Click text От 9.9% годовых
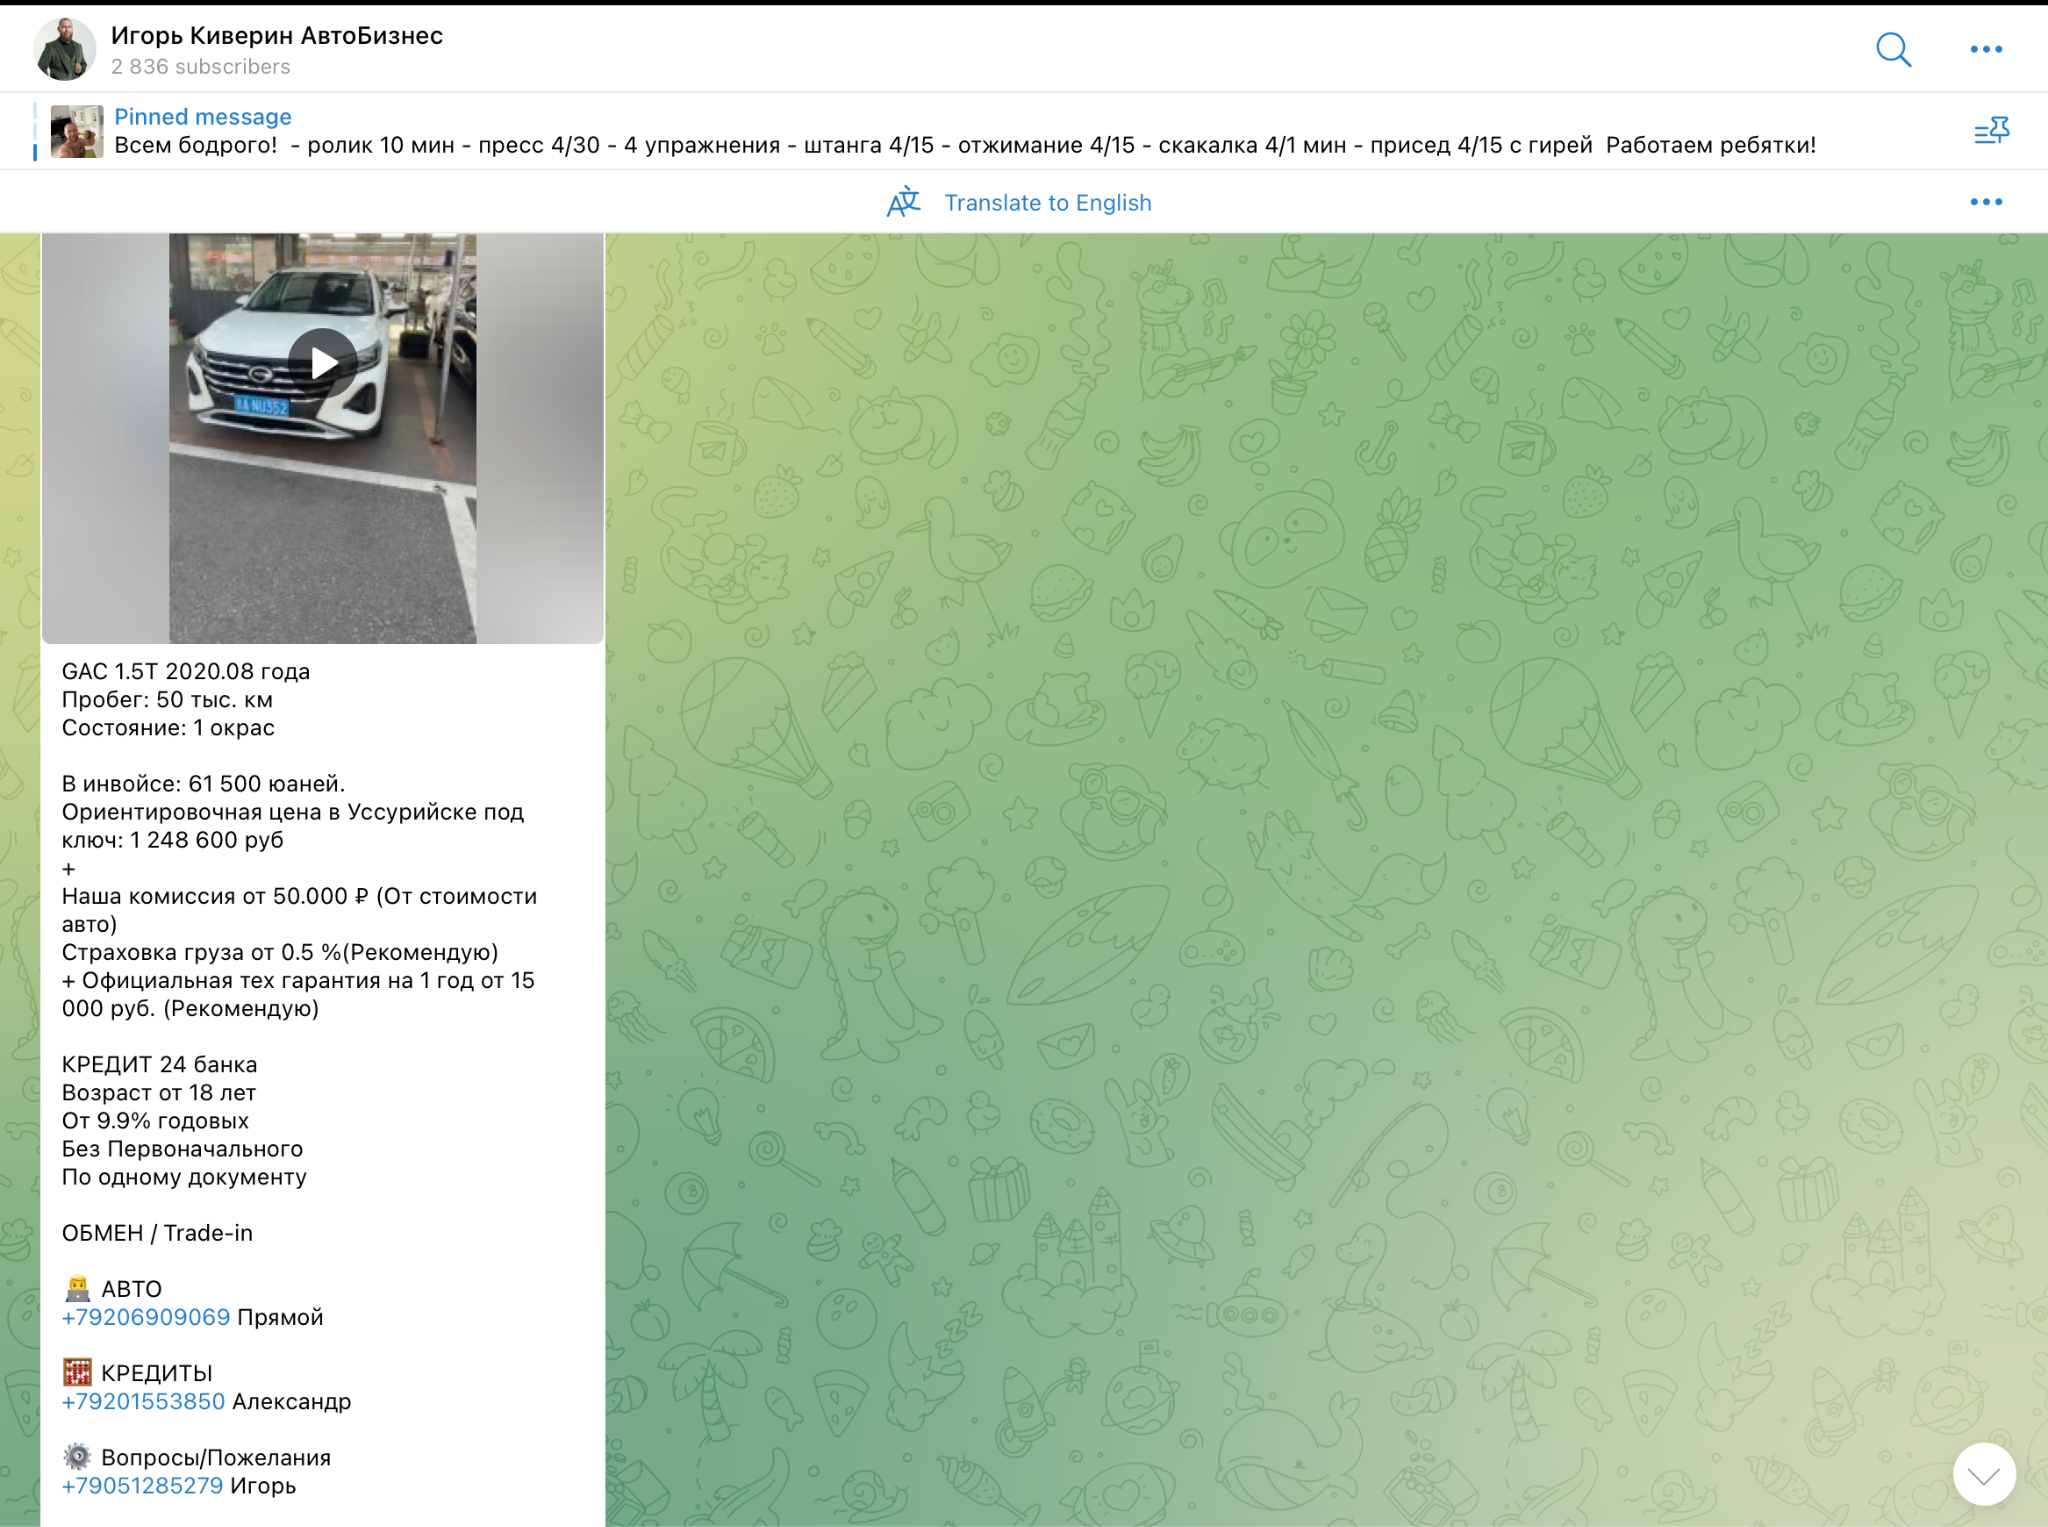Image resolution: width=2048 pixels, height=1527 pixels. point(155,1120)
